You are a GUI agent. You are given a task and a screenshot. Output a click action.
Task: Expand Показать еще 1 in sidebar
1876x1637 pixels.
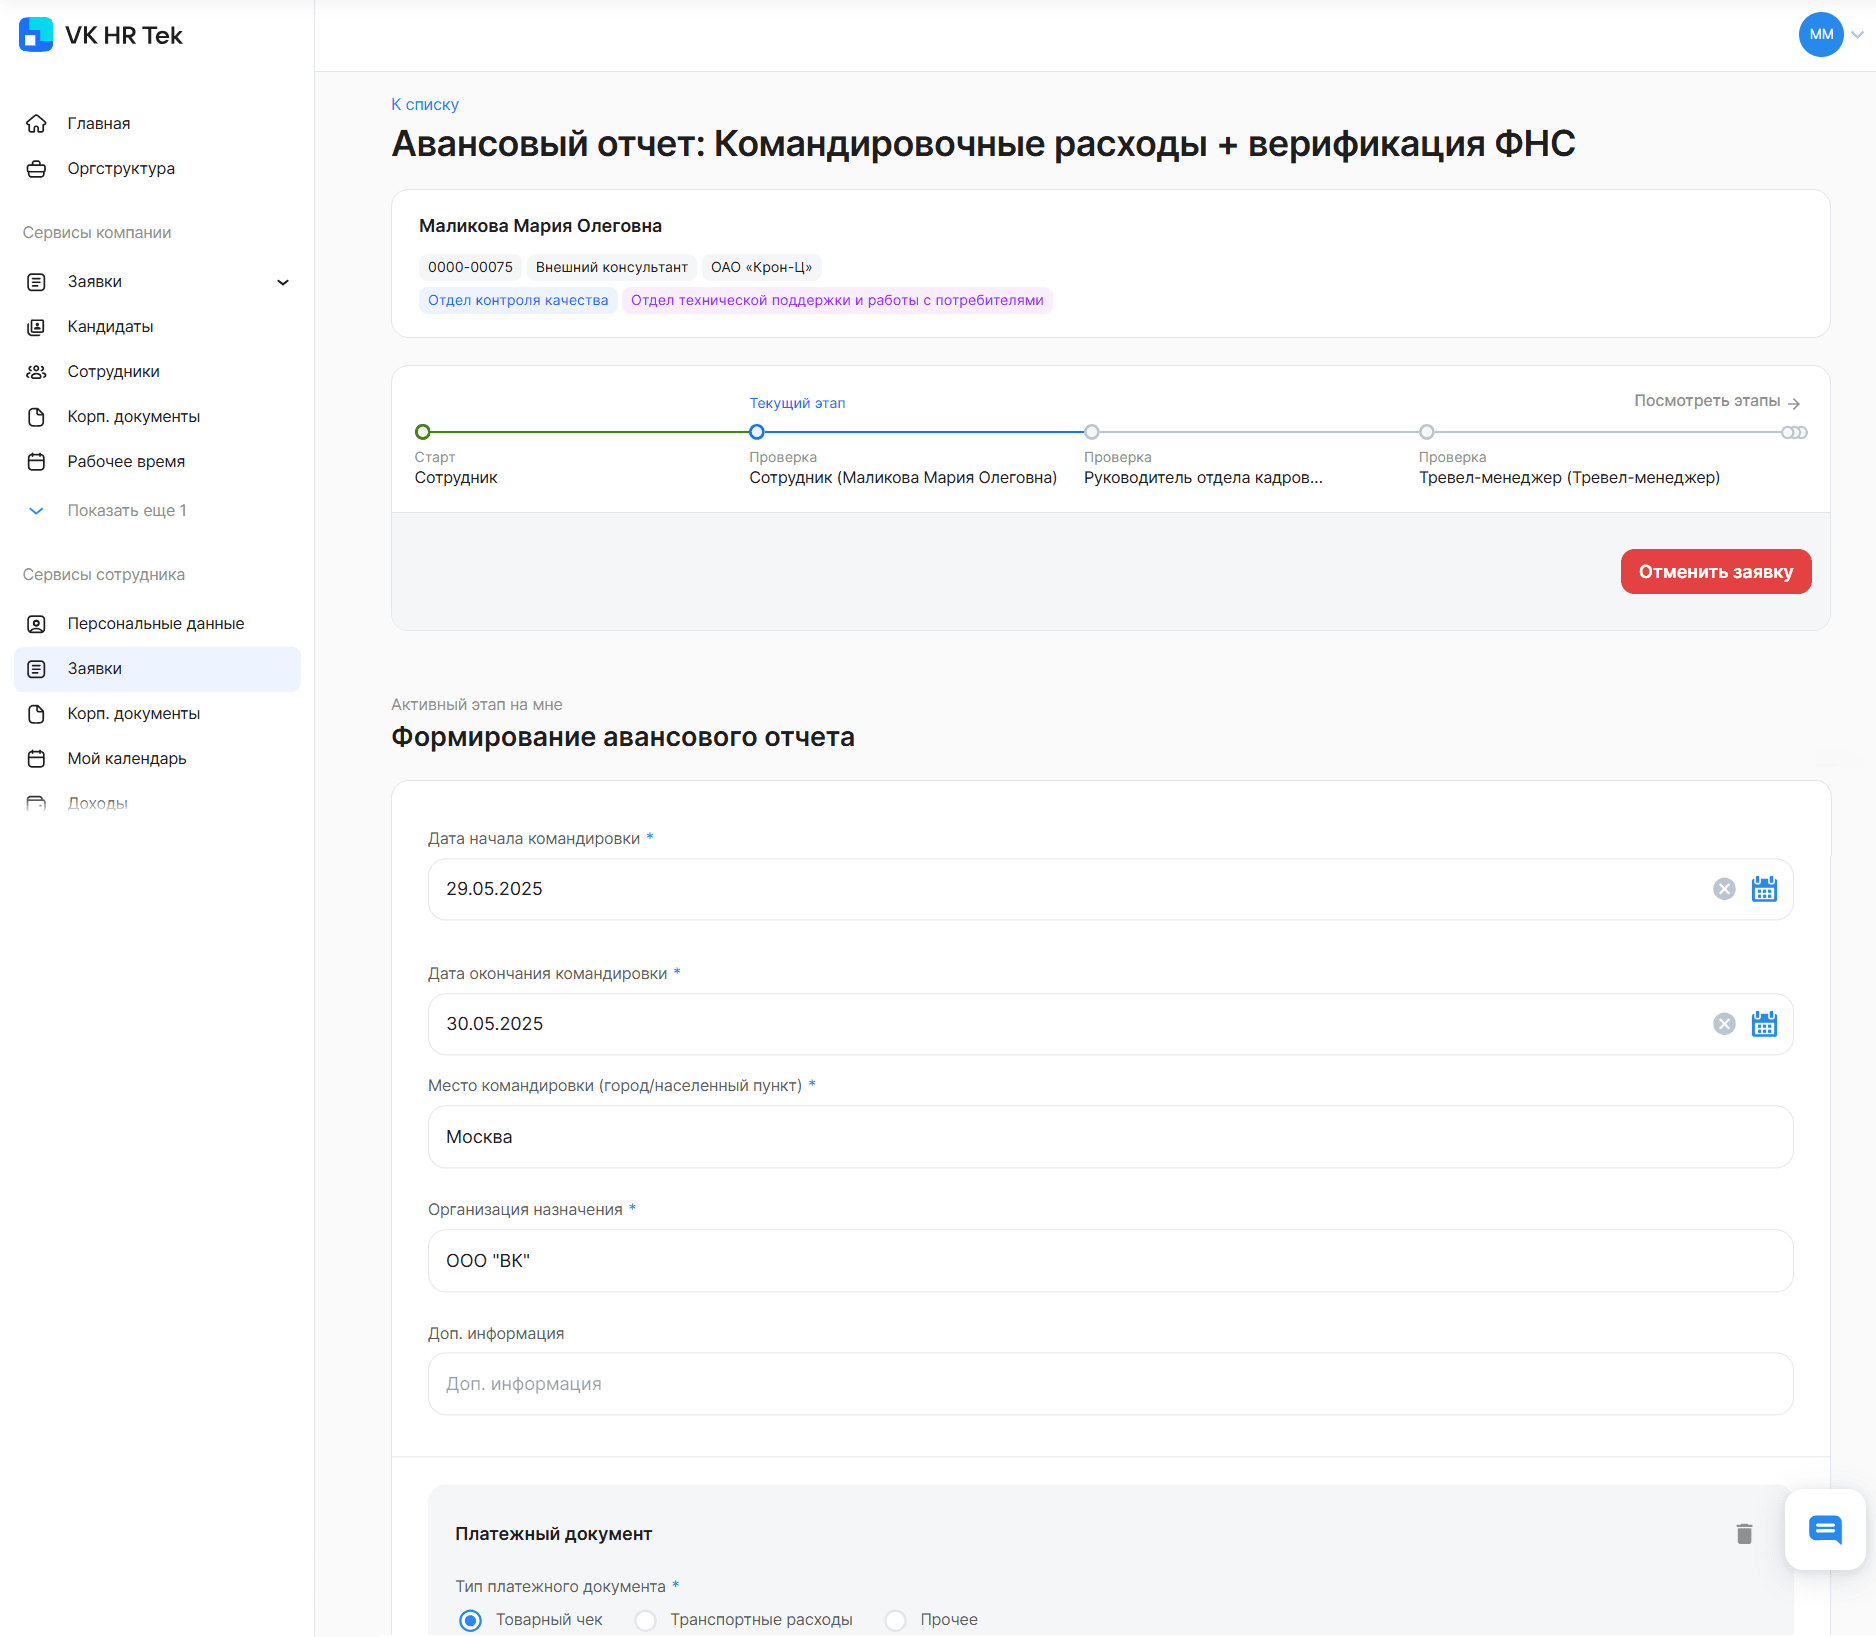coord(126,511)
